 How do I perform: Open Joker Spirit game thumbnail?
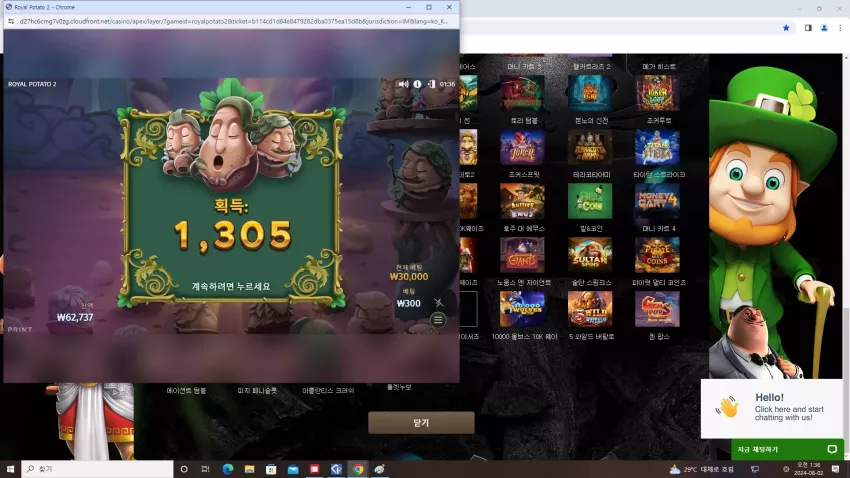[x=522, y=147]
